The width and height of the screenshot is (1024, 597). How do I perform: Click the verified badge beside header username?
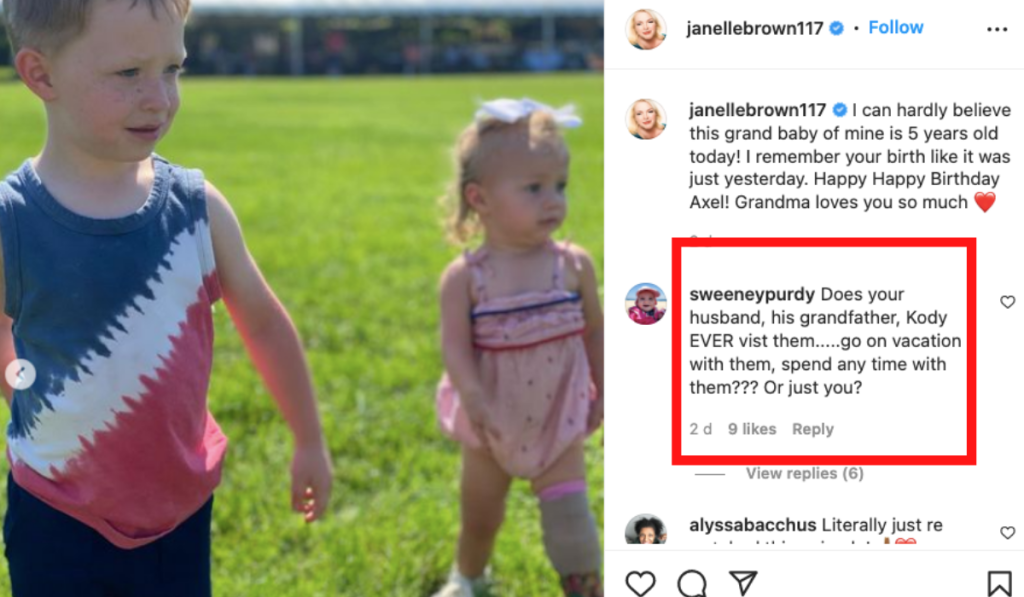pyautogui.click(x=837, y=28)
